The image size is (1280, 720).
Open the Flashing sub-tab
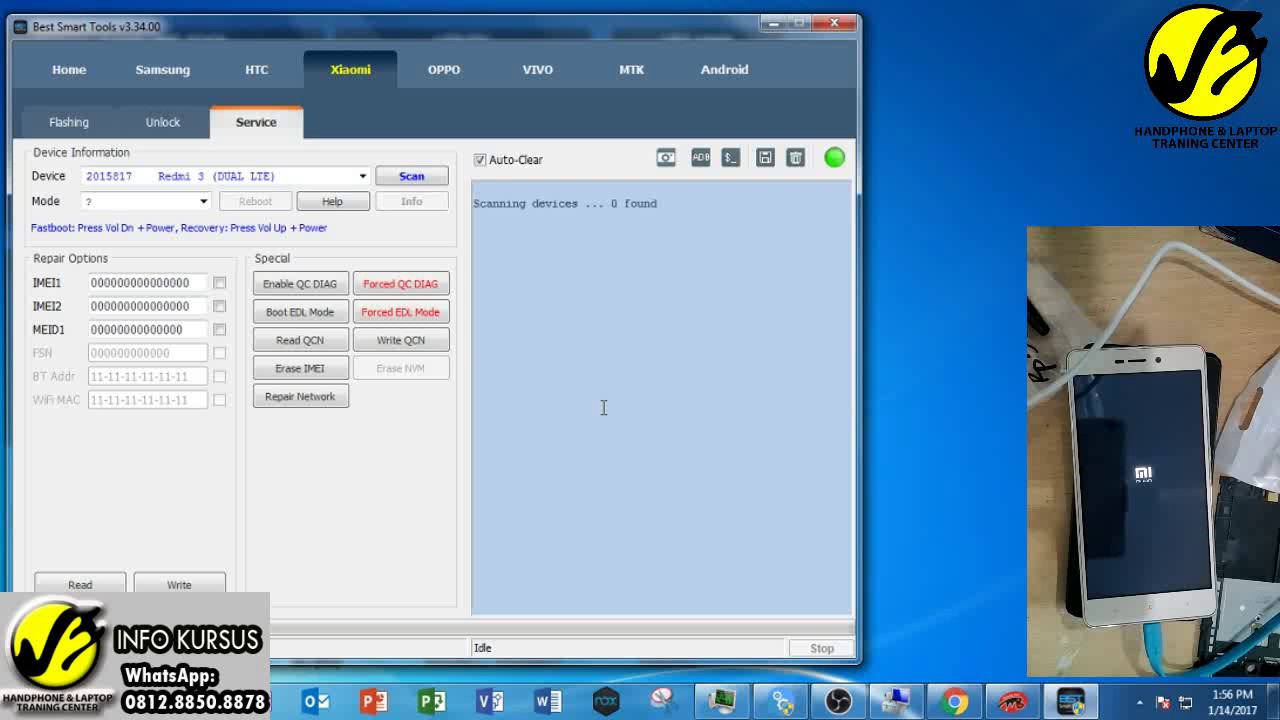(x=69, y=122)
